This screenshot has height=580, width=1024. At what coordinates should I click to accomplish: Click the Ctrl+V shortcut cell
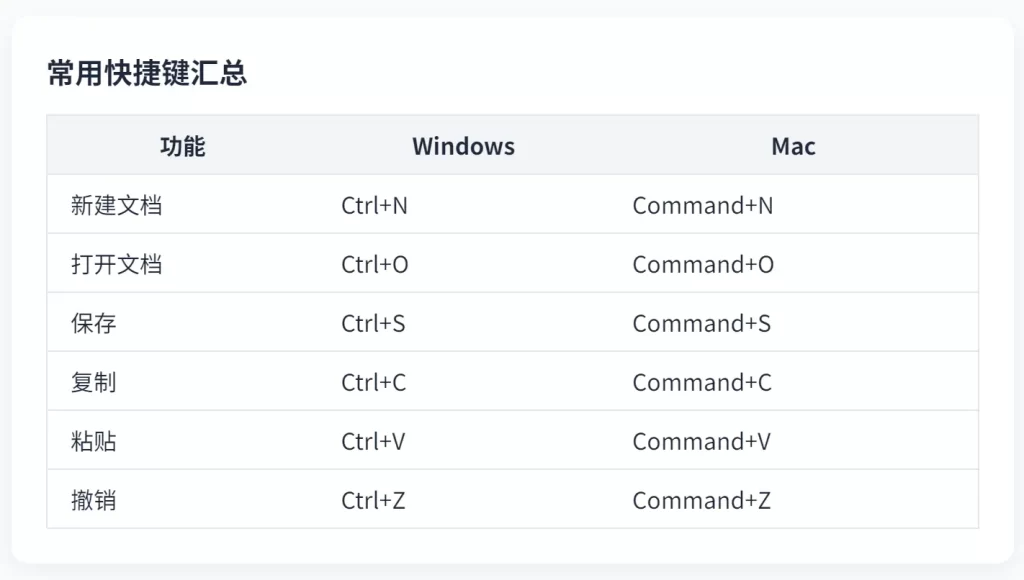pos(373,442)
